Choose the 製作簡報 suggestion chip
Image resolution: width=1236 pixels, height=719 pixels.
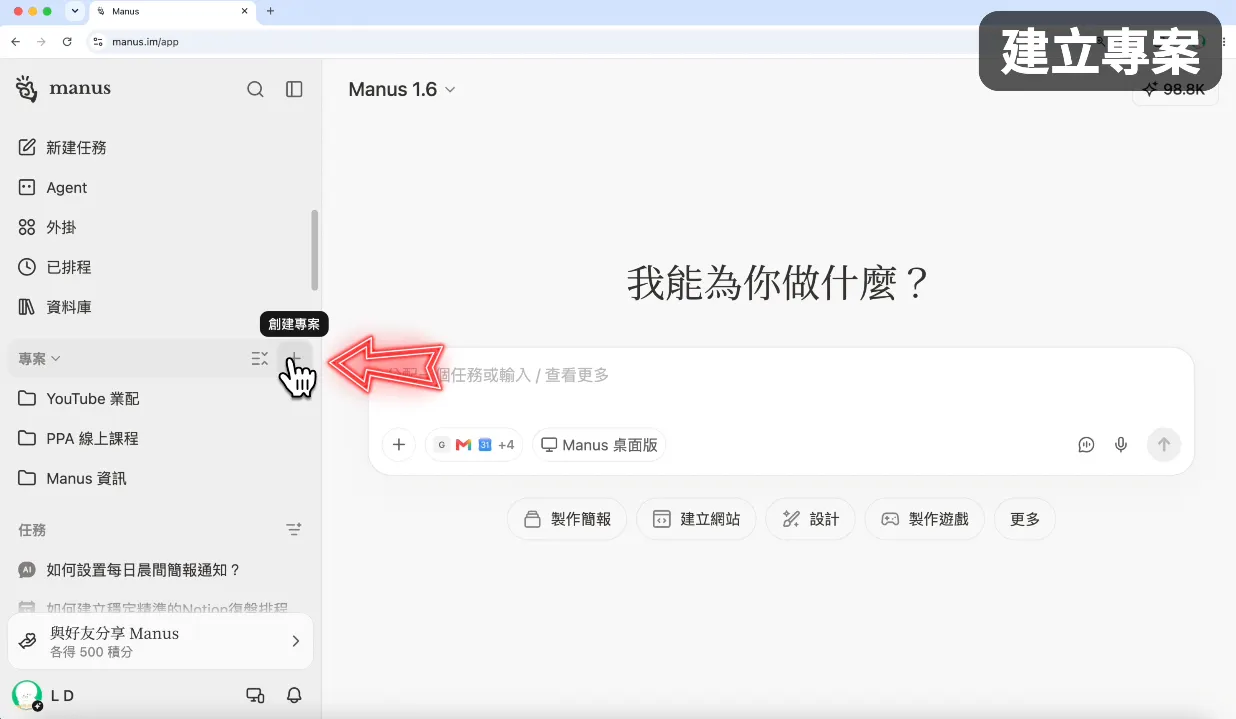pos(567,519)
